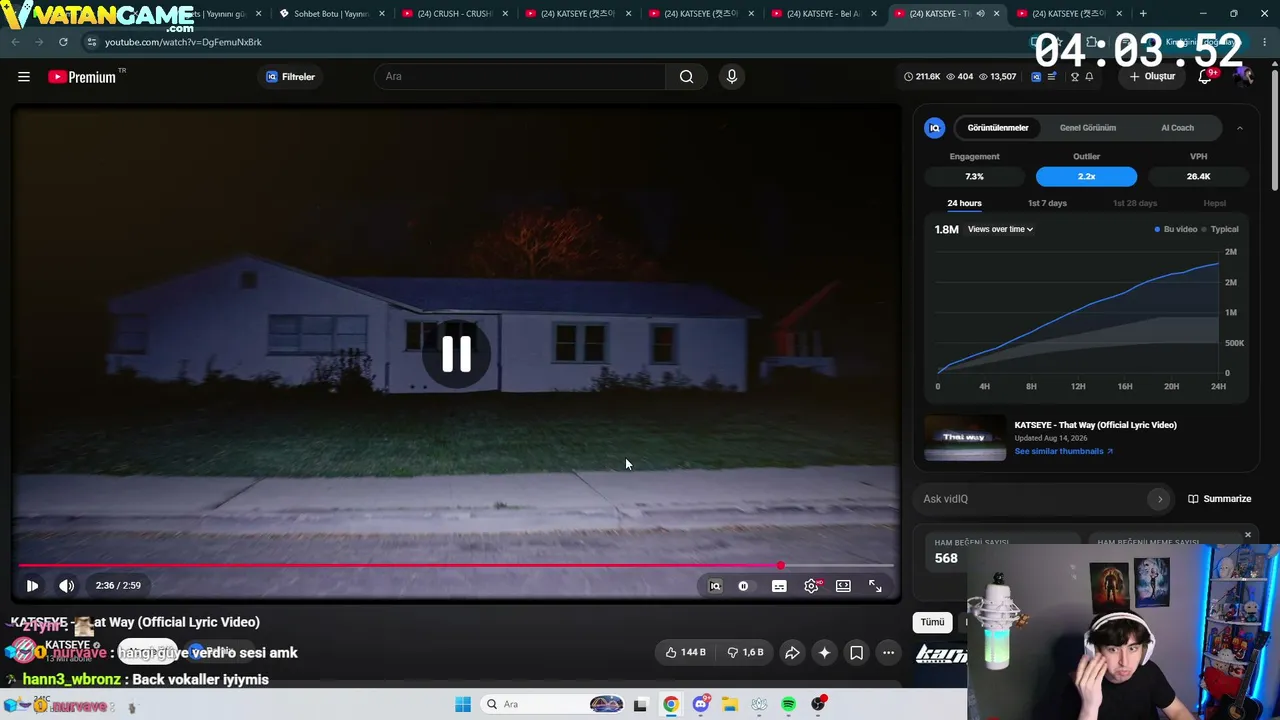Viewport: 1280px width, 720px height.
Task: Select the 24 hours time range
Action: pyautogui.click(x=964, y=203)
